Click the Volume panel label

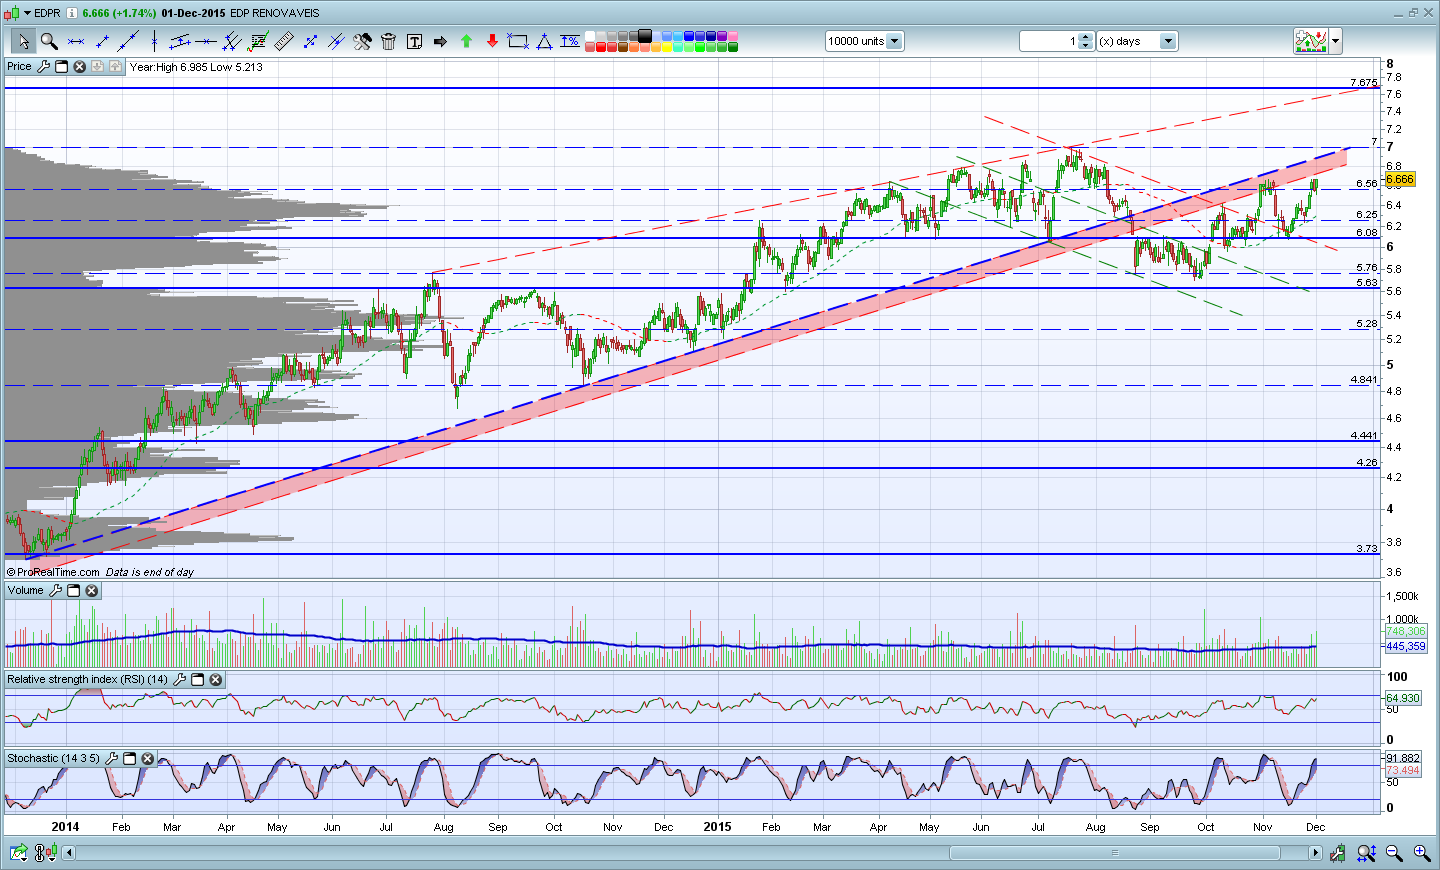[x=25, y=591]
